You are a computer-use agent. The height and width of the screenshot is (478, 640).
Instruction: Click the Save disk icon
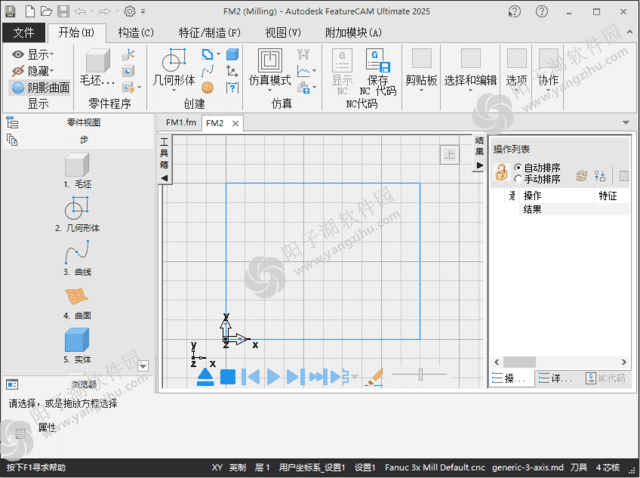tap(63, 11)
